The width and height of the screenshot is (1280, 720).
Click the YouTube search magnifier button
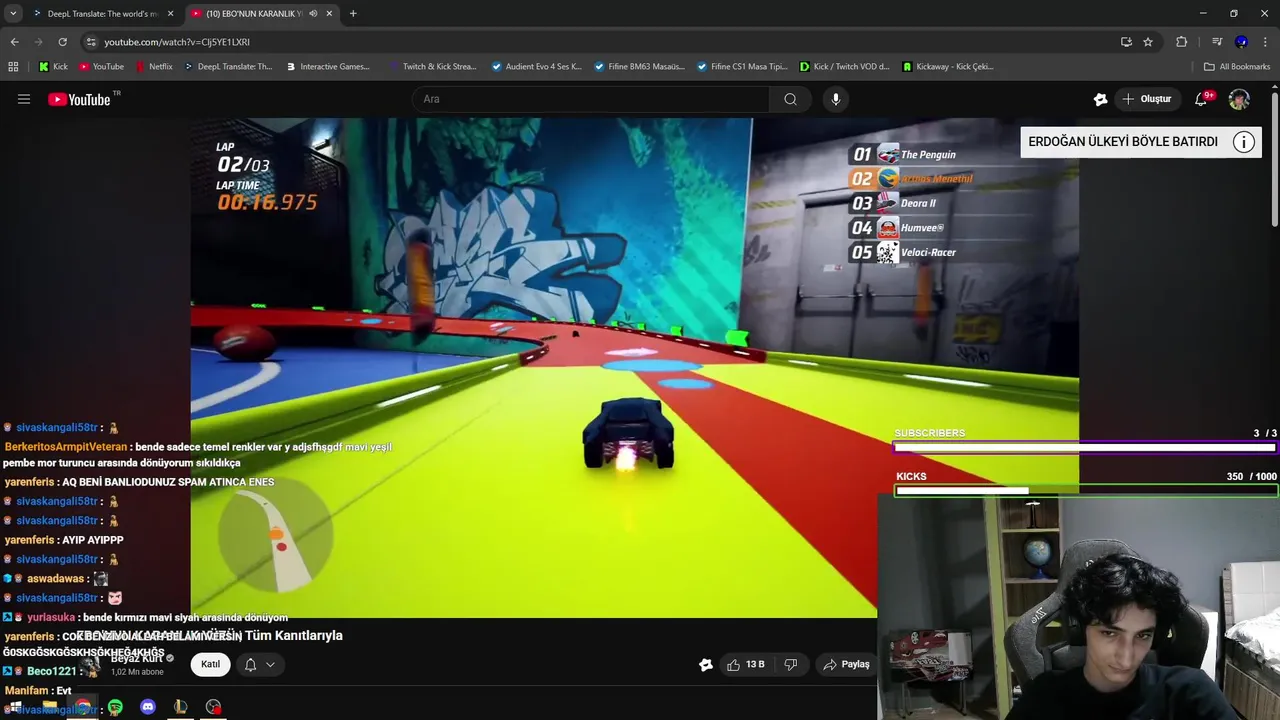790,99
